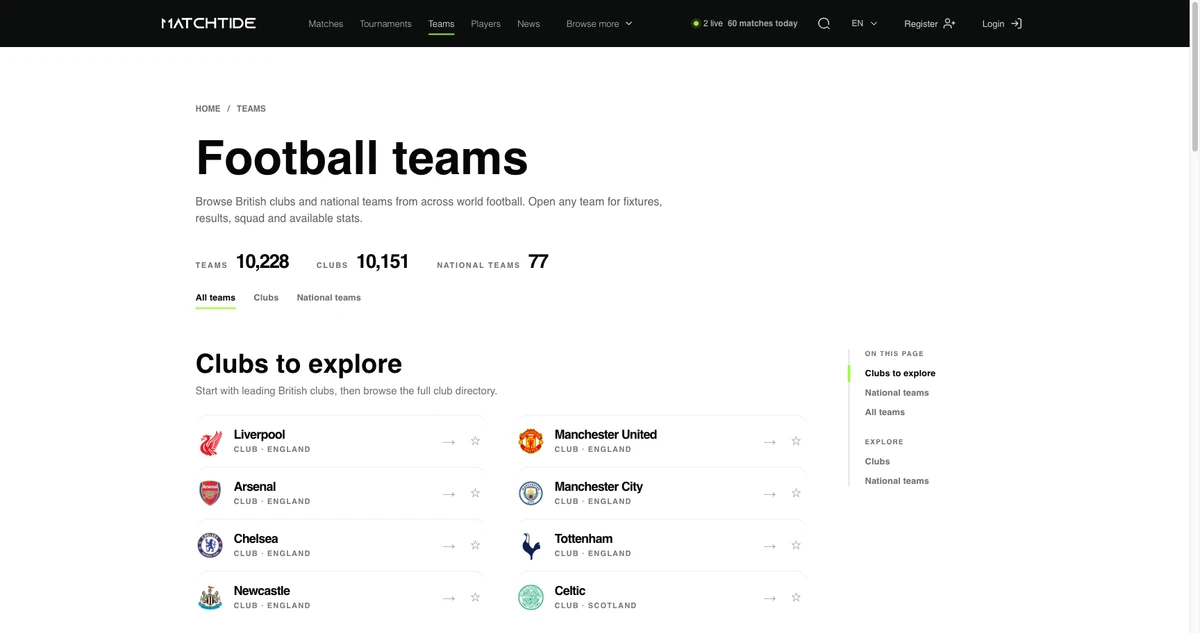Image resolution: width=1200 pixels, height=633 pixels.
Task: Open the search magnifier icon
Action: click(x=824, y=23)
